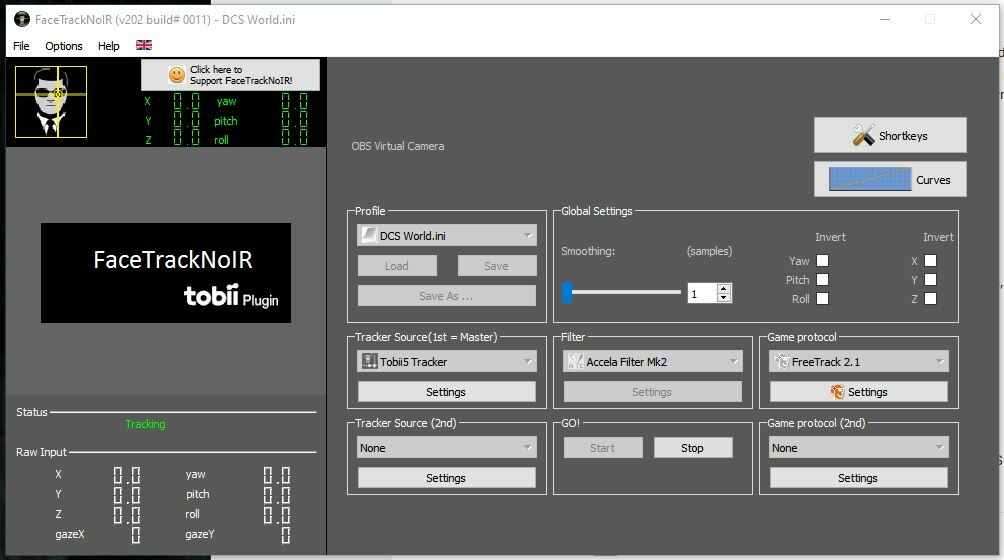The height and width of the screenshot is (560, 1004).
Task: Click the Accela Filter Mk2 icon
Action: (576, 361)
